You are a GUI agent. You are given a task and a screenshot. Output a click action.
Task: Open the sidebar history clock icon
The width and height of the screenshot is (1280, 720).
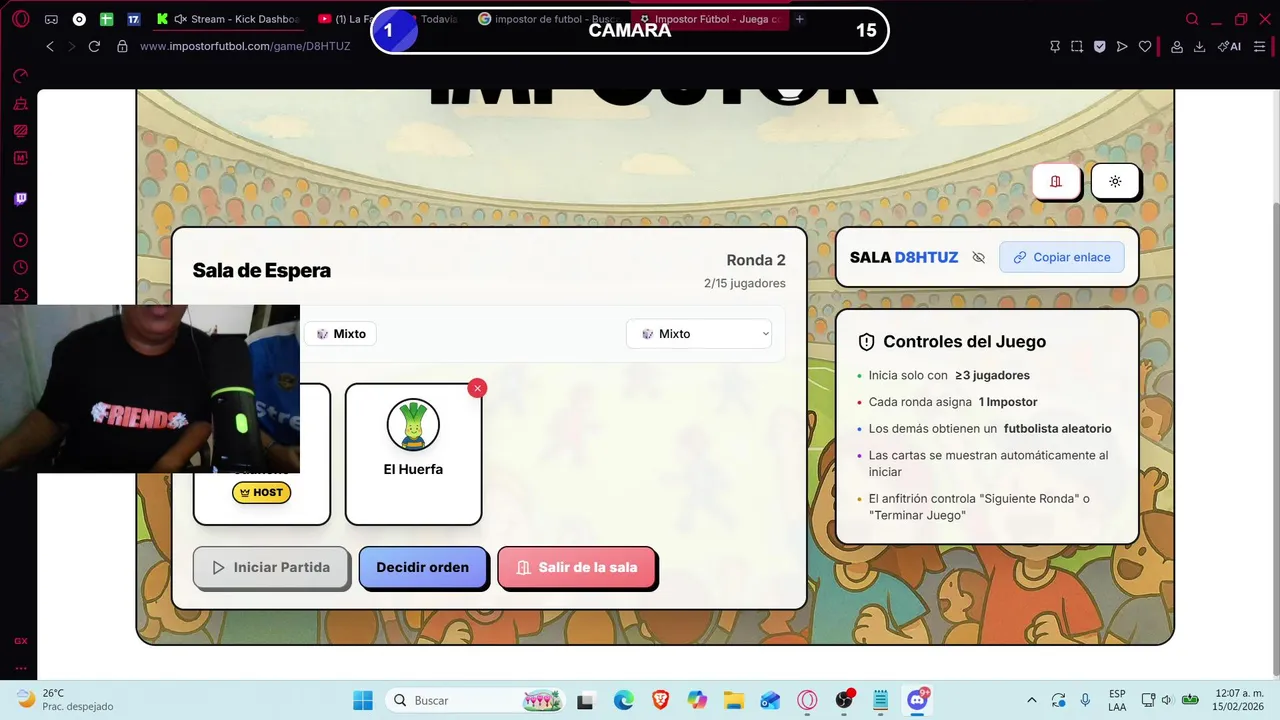(x=20, y=267)
